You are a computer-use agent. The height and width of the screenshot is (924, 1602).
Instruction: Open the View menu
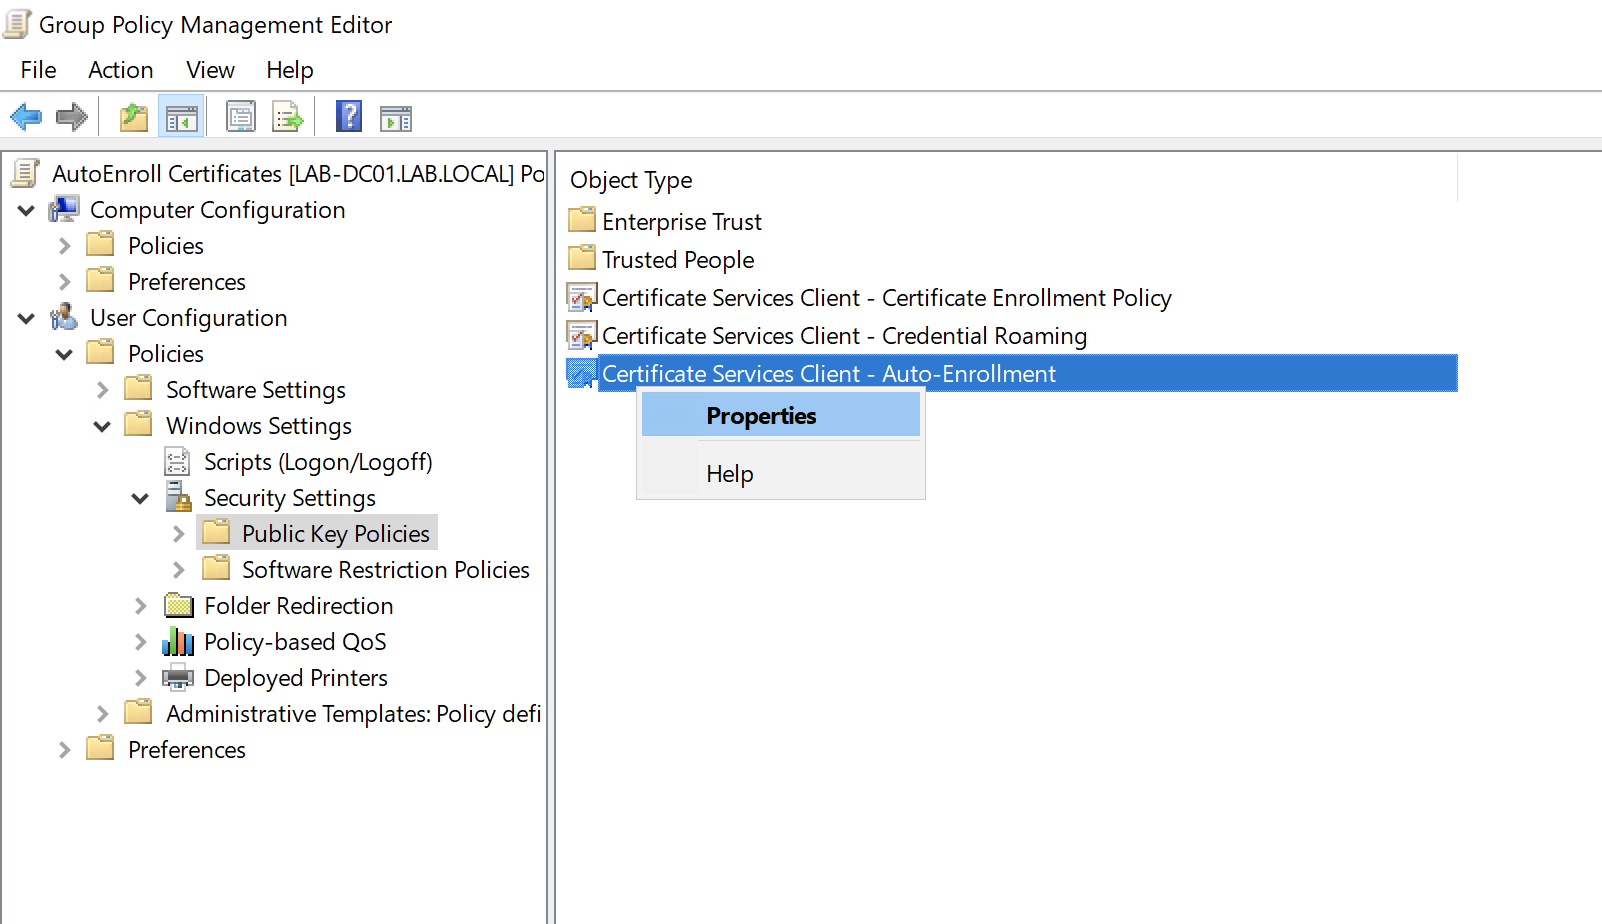pos(210,70)
